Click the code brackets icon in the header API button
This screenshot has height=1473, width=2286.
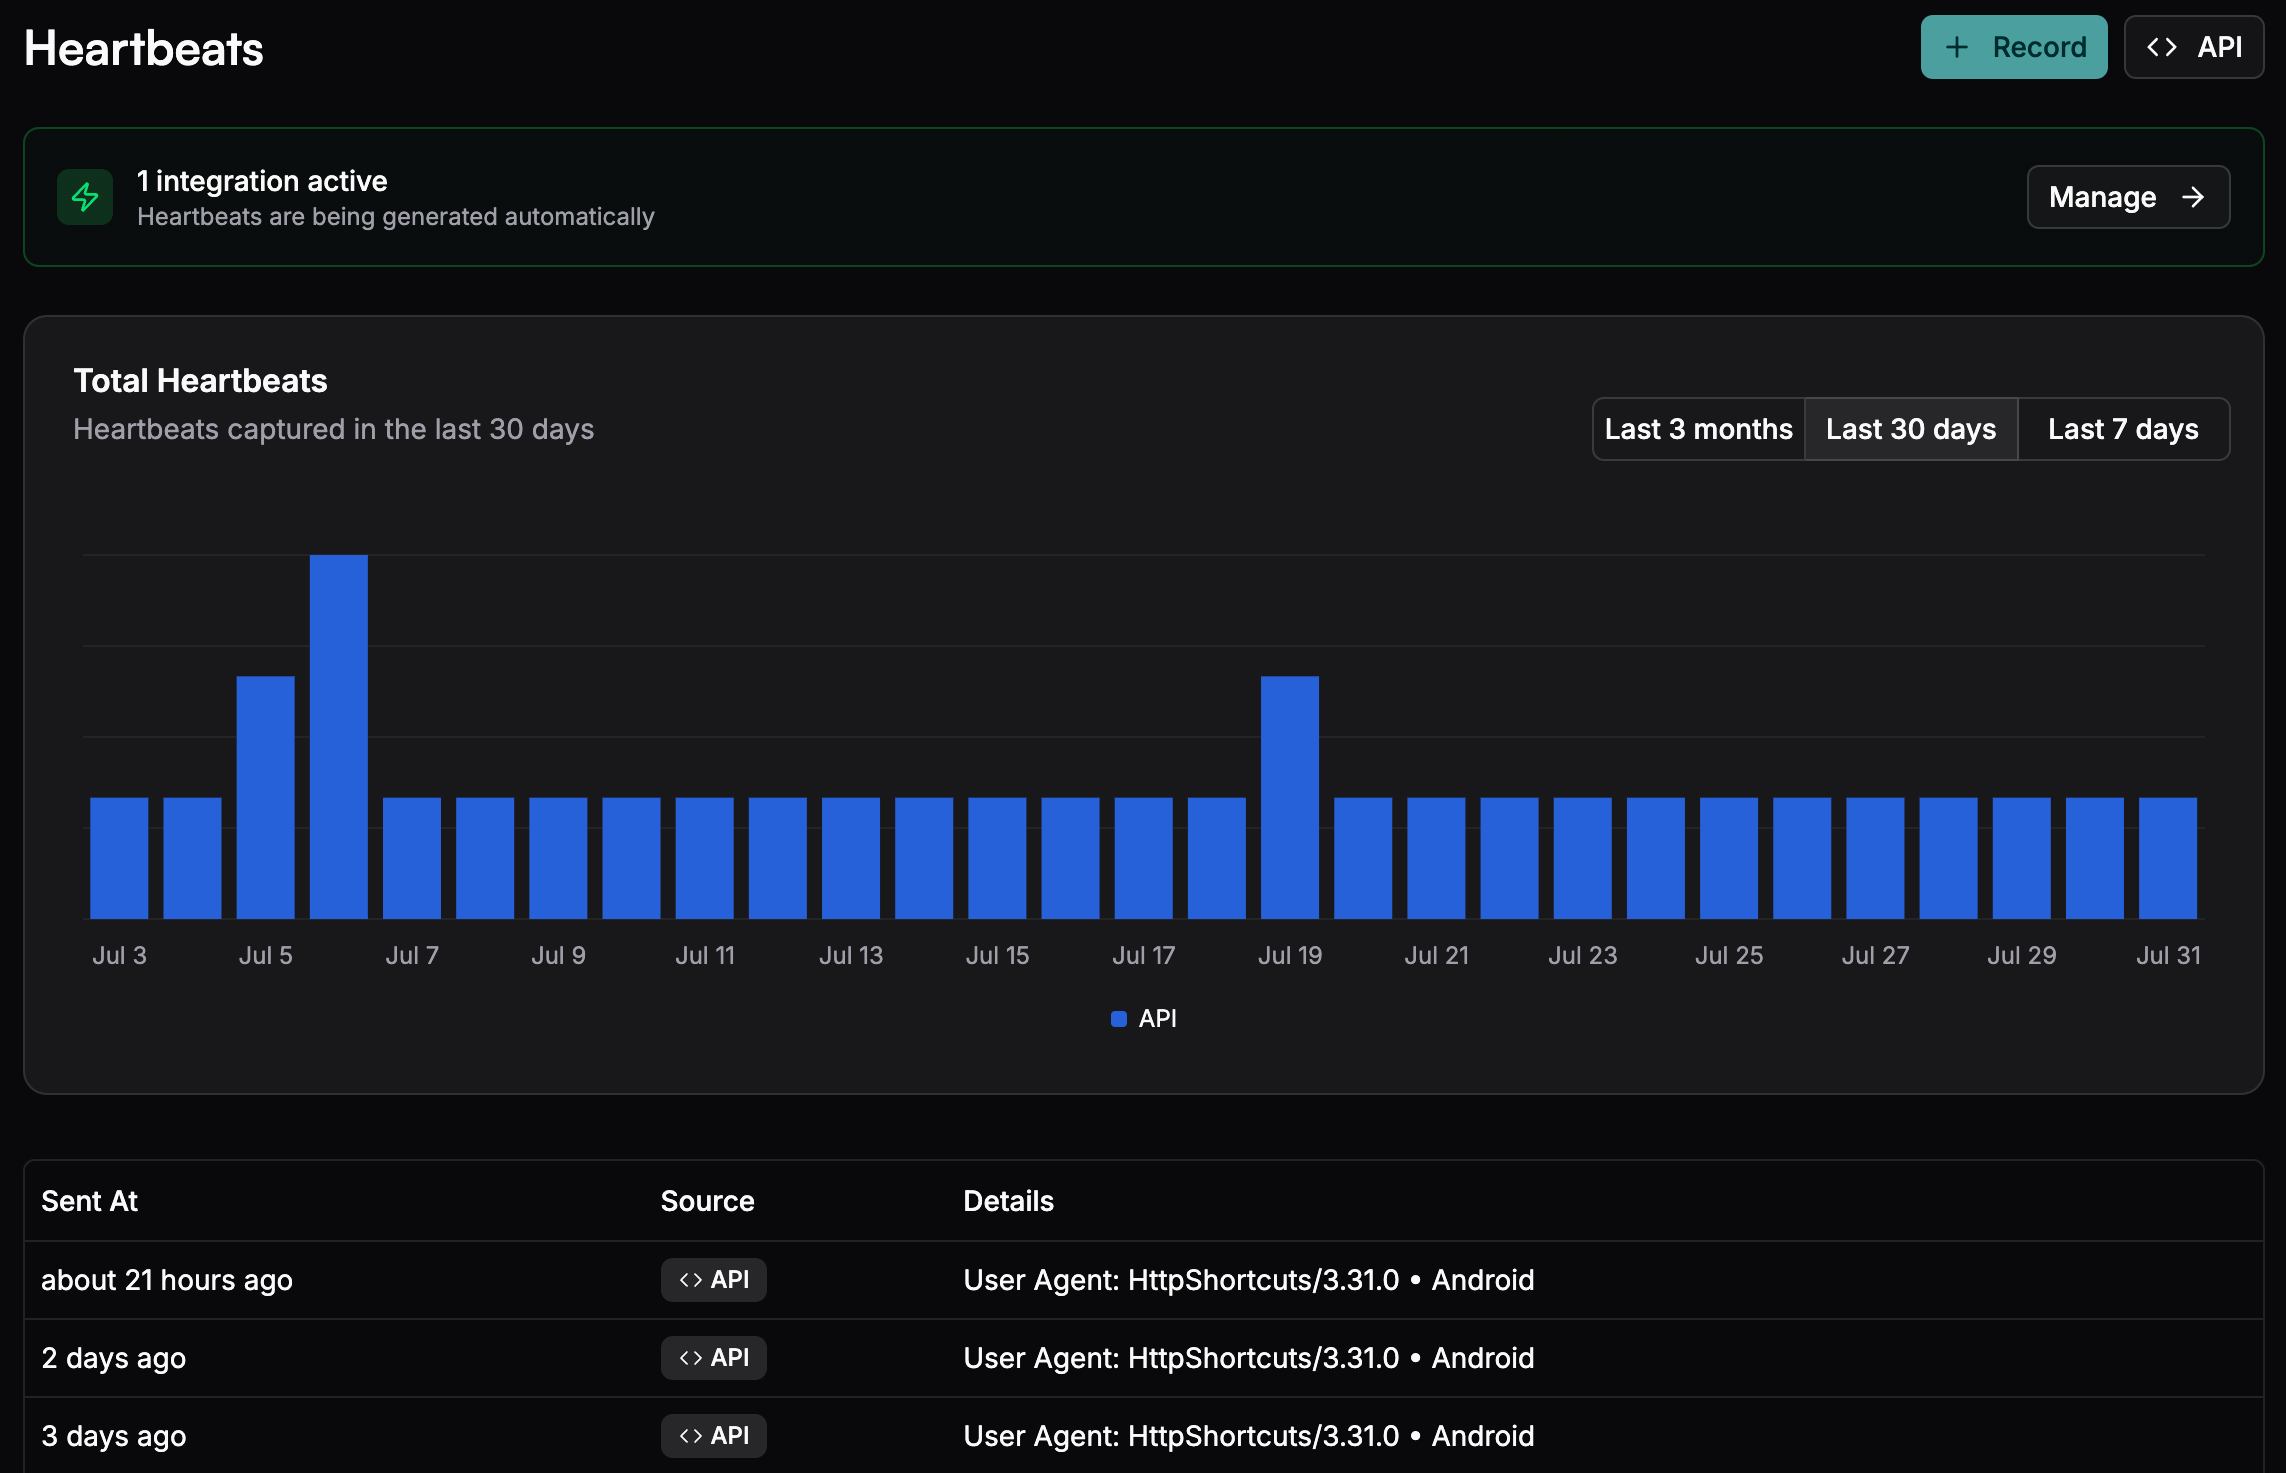(x=2162, y=47)
